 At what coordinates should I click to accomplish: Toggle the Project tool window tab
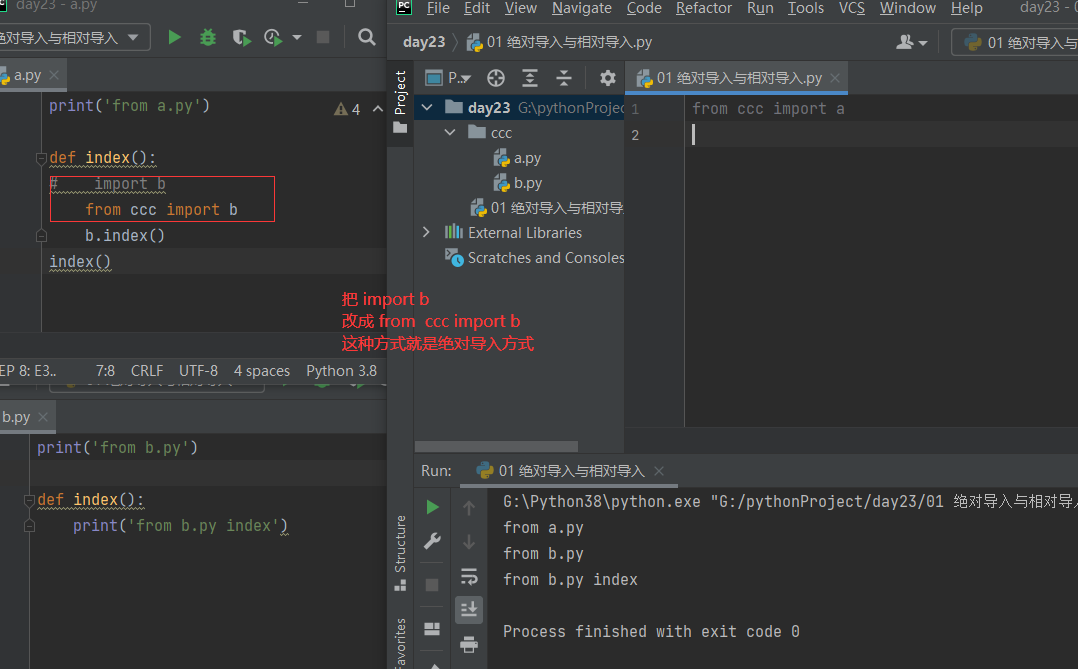pos(400,102)
